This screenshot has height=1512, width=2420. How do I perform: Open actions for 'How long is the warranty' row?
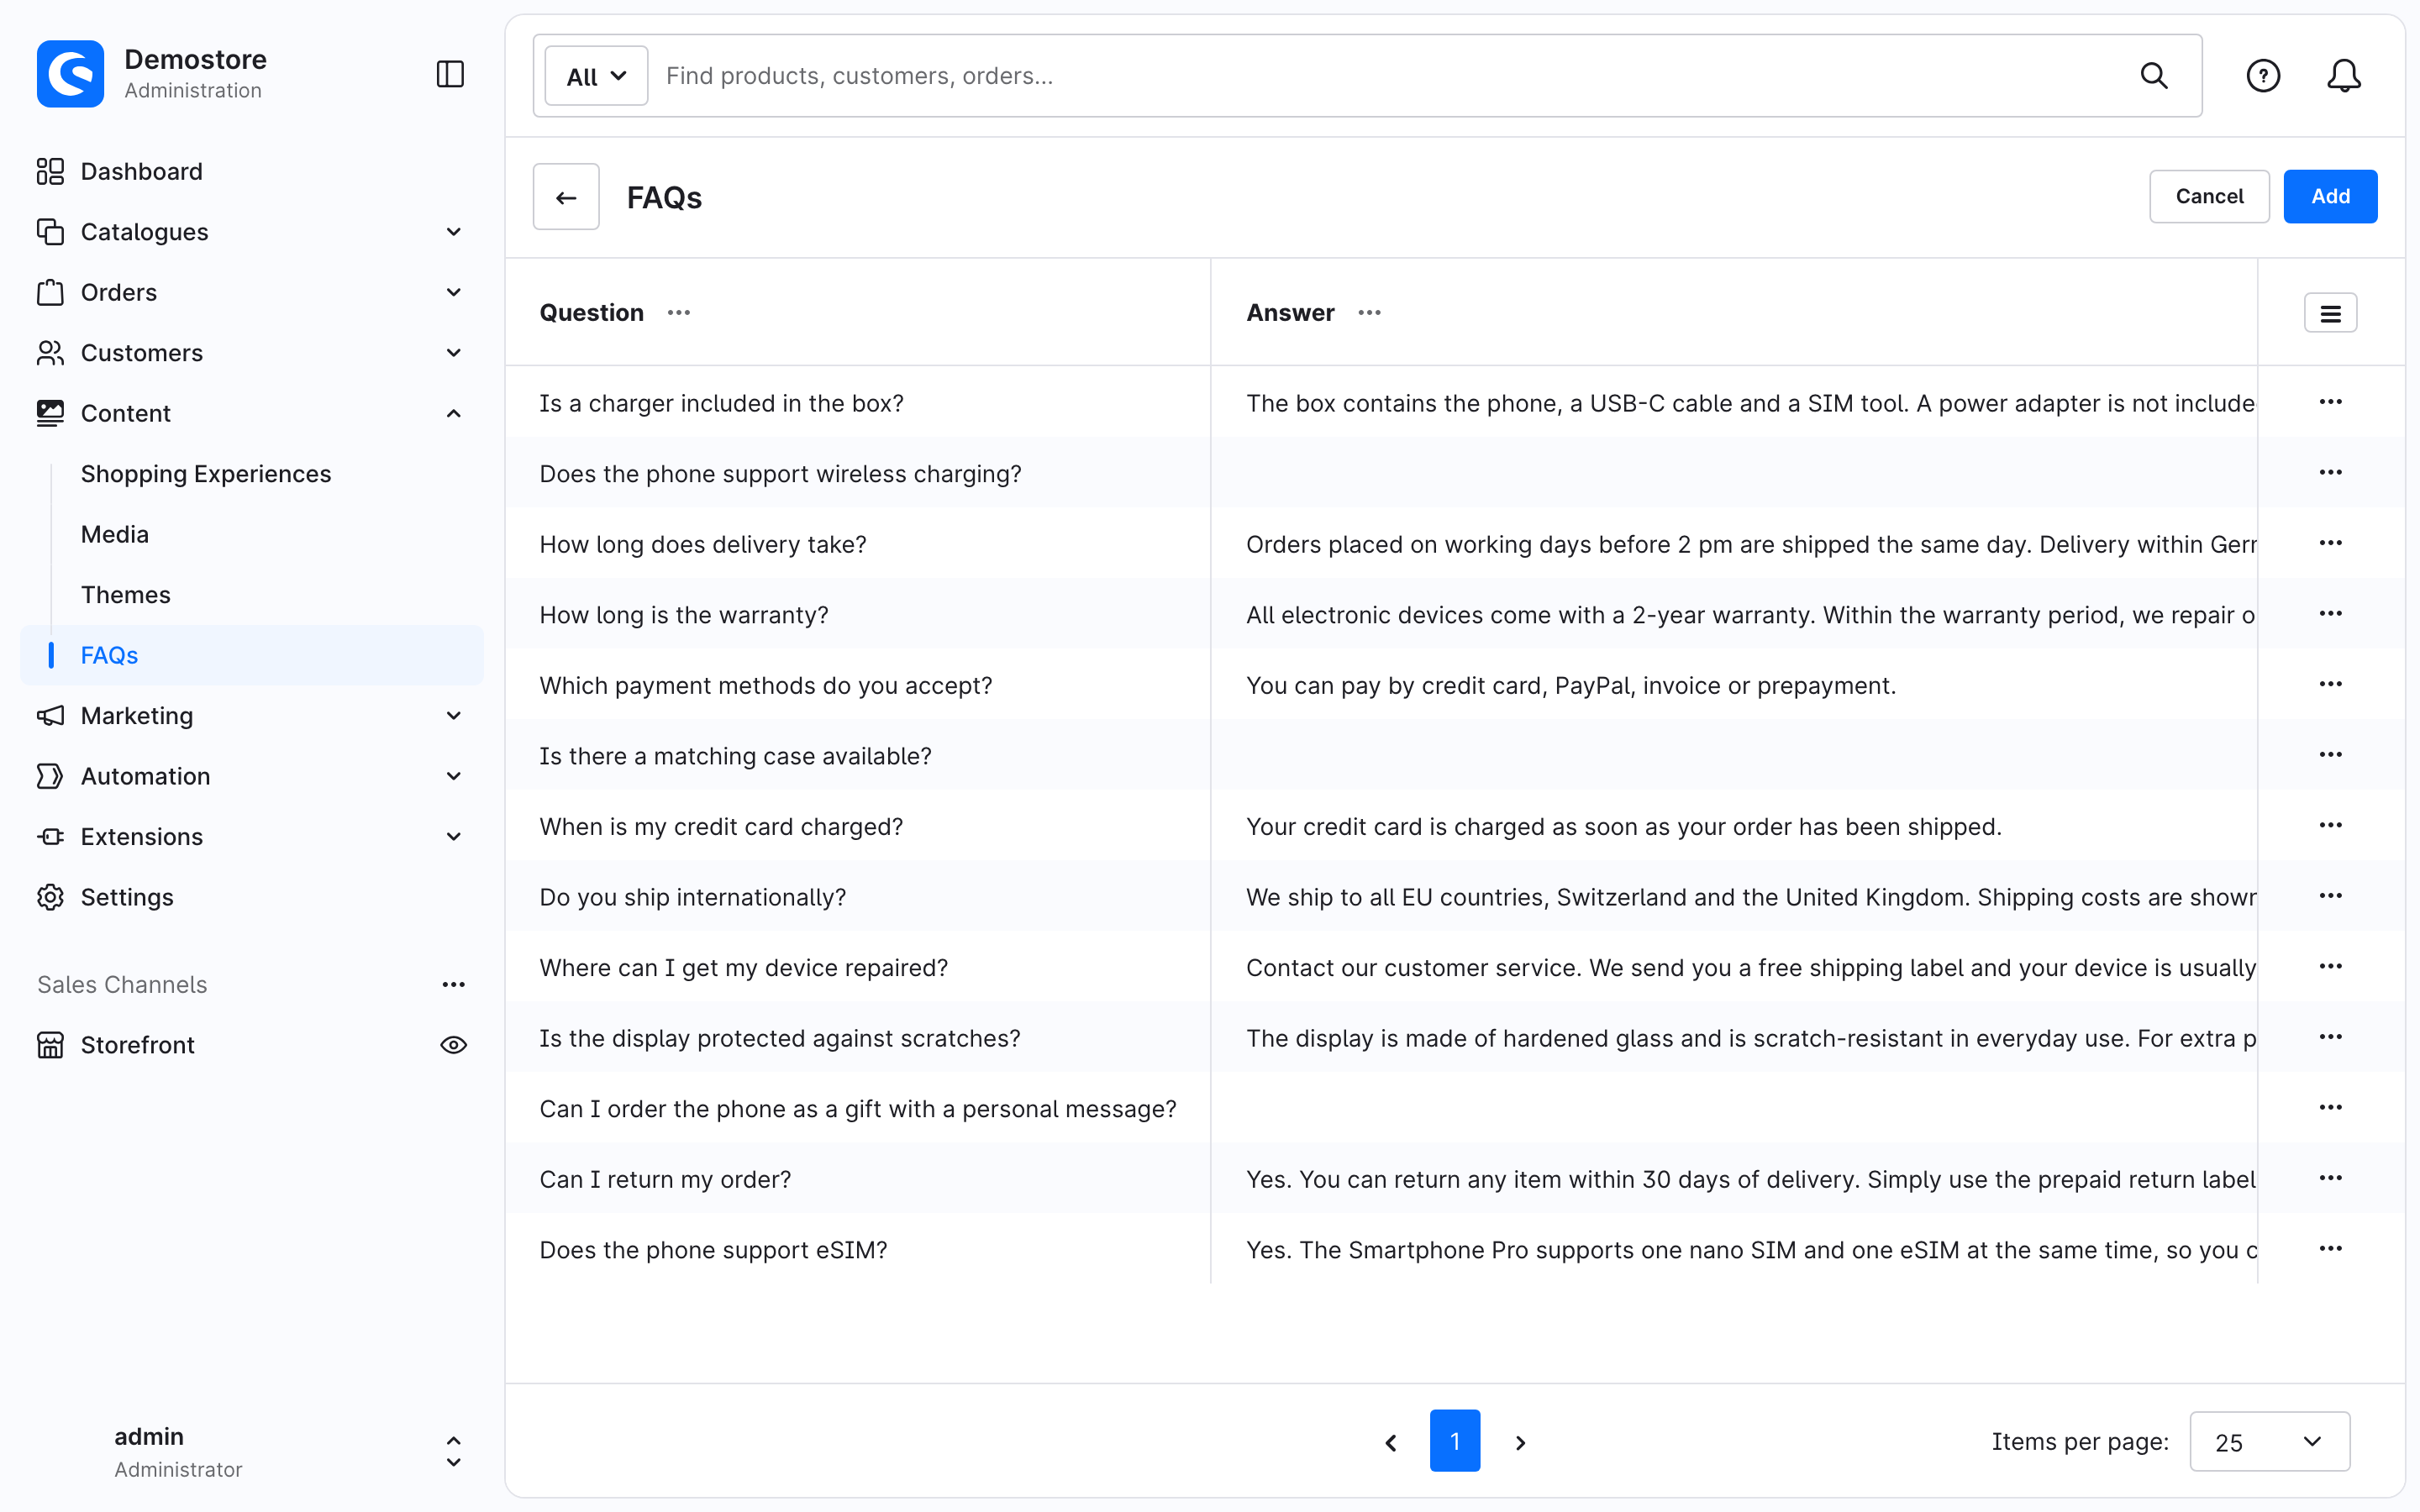coord(2331,614)
